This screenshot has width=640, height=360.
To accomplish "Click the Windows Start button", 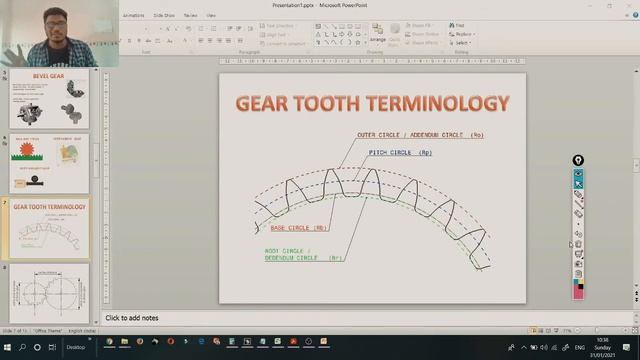I will tap(7, 347).
